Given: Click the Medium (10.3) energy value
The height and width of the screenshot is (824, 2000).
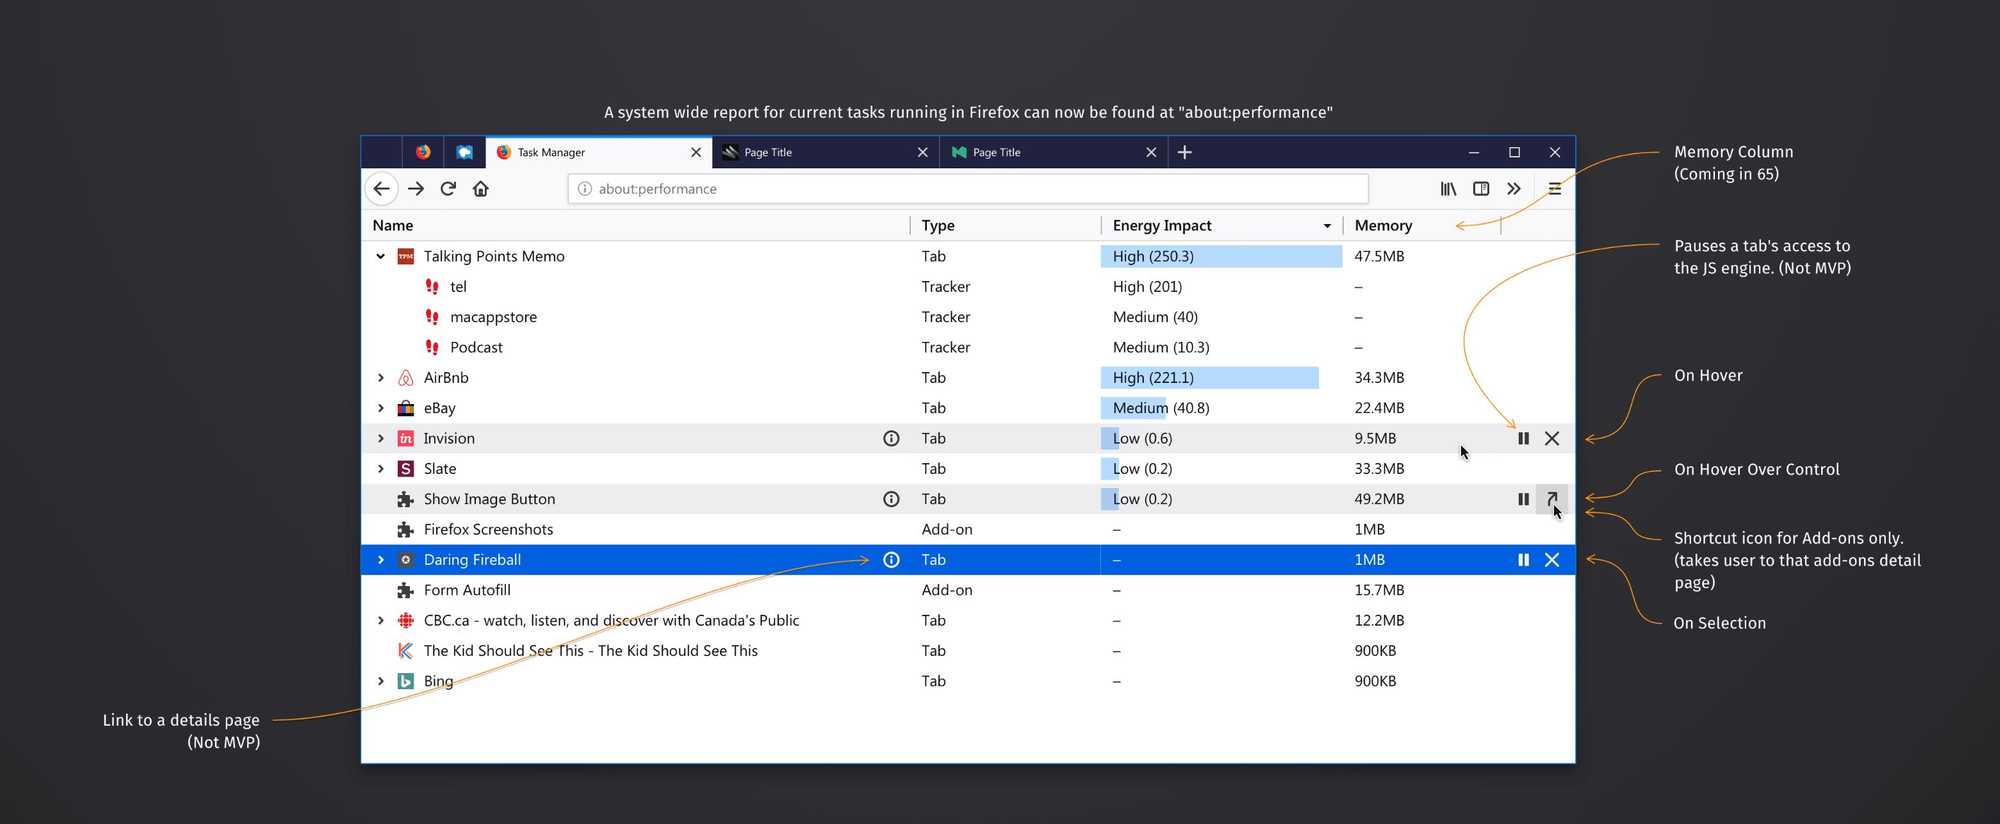Looking at the screenshot, I should 1161,347.
